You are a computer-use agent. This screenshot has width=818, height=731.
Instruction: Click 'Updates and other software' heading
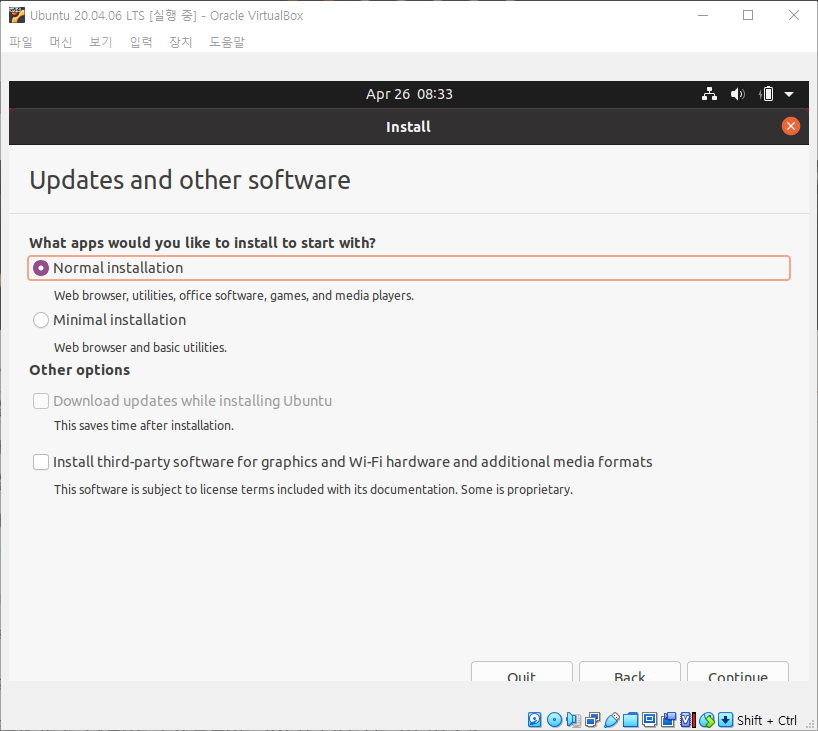tap(190, 181)
